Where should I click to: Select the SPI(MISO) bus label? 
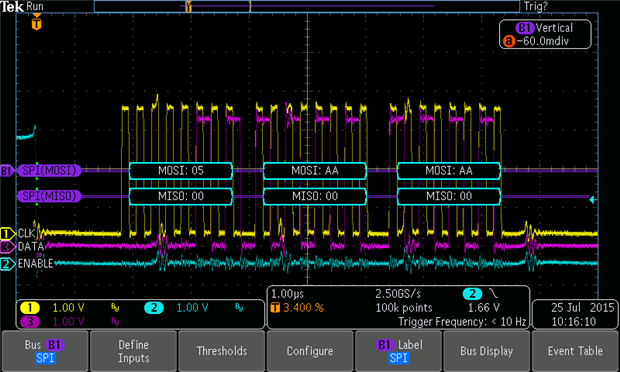point(49,196)
